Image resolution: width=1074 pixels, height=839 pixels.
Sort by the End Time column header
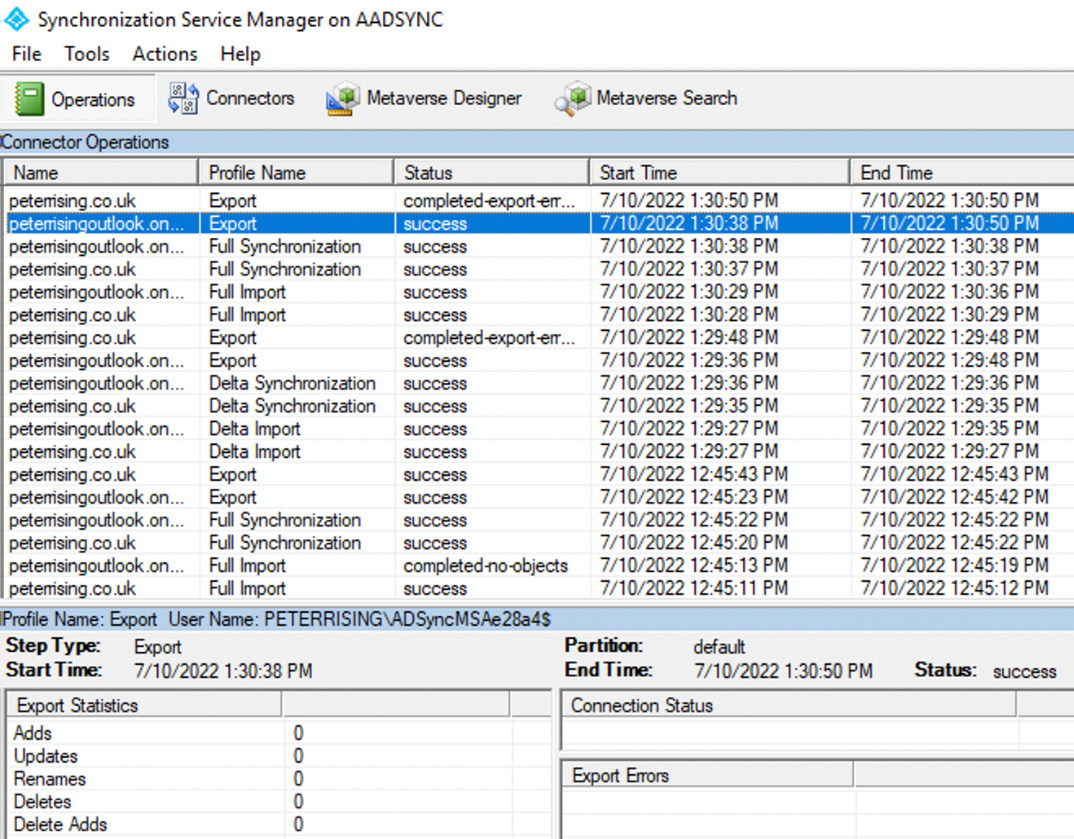[x=962, y=173]
